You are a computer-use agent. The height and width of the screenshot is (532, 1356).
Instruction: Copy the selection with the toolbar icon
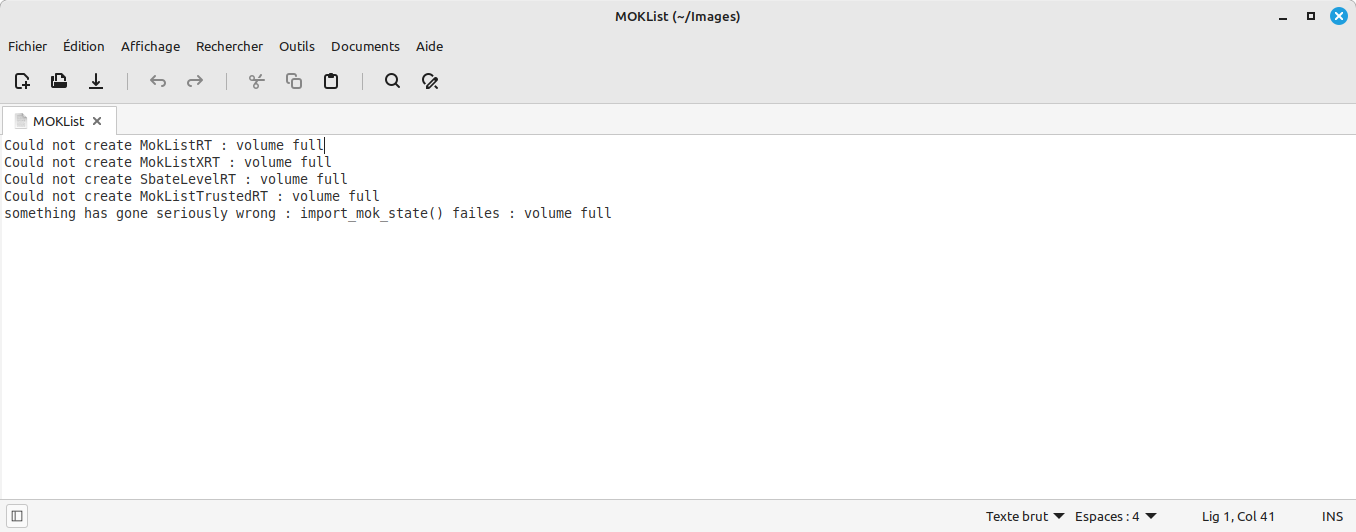coord(294,81)
